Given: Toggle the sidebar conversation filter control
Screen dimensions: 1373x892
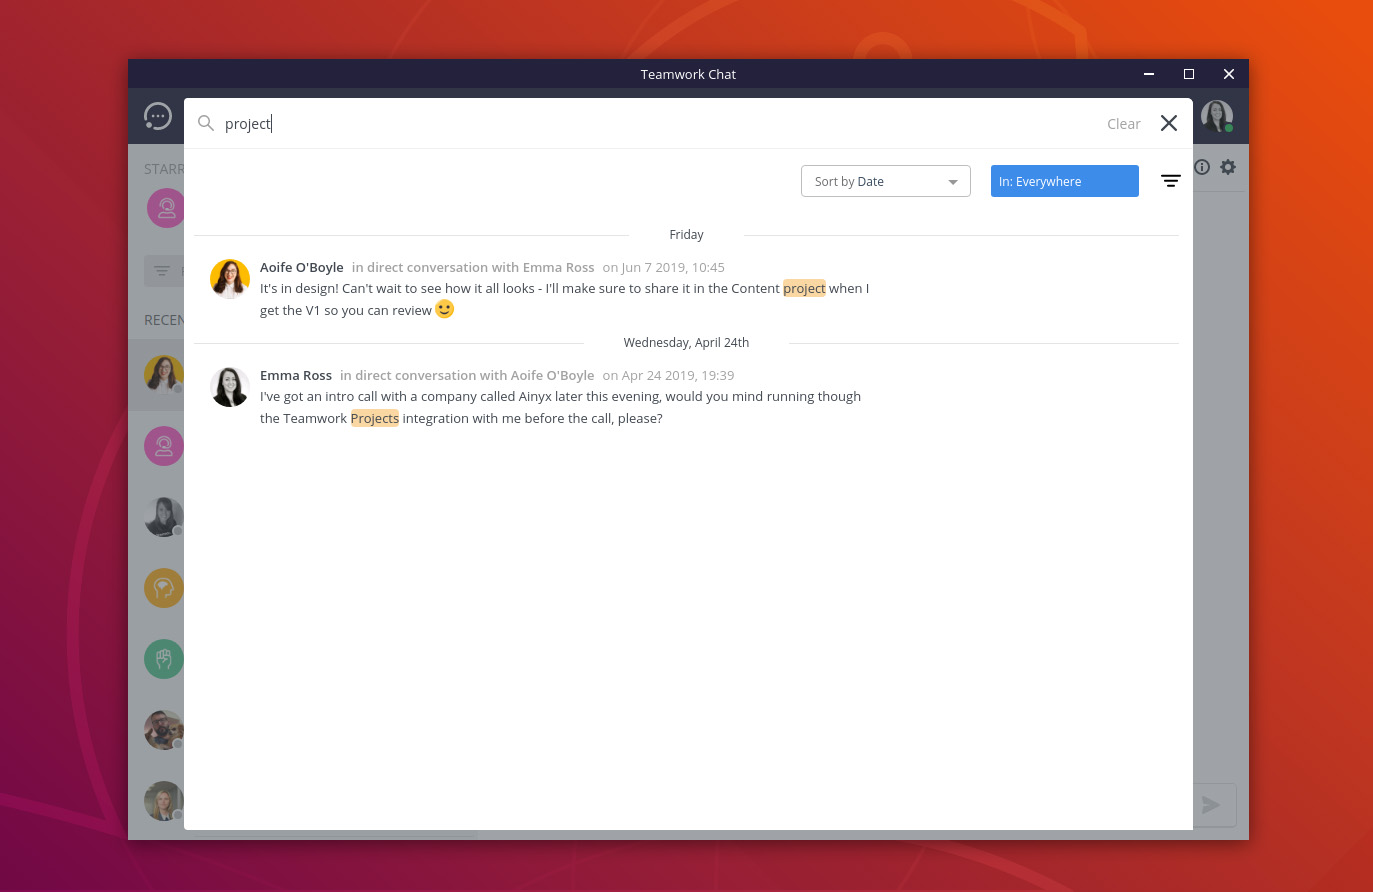Looking at the screenshot, I should (x=162, y=270).
